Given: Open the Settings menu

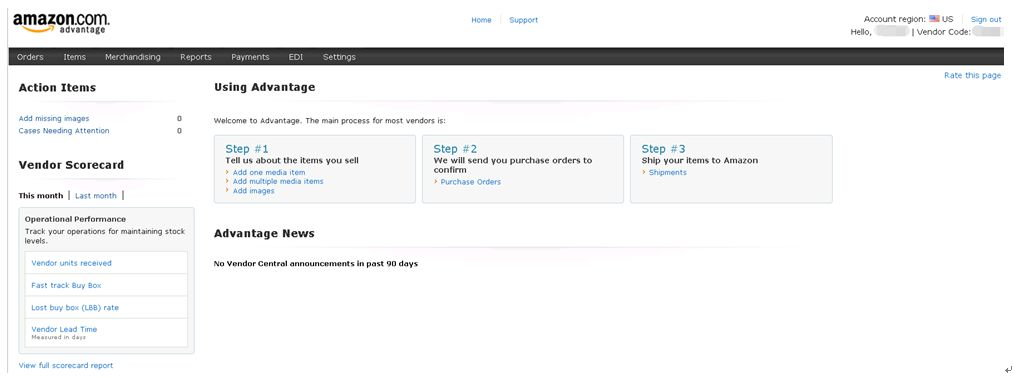Looking at the screenshot, I should [339, 57].
